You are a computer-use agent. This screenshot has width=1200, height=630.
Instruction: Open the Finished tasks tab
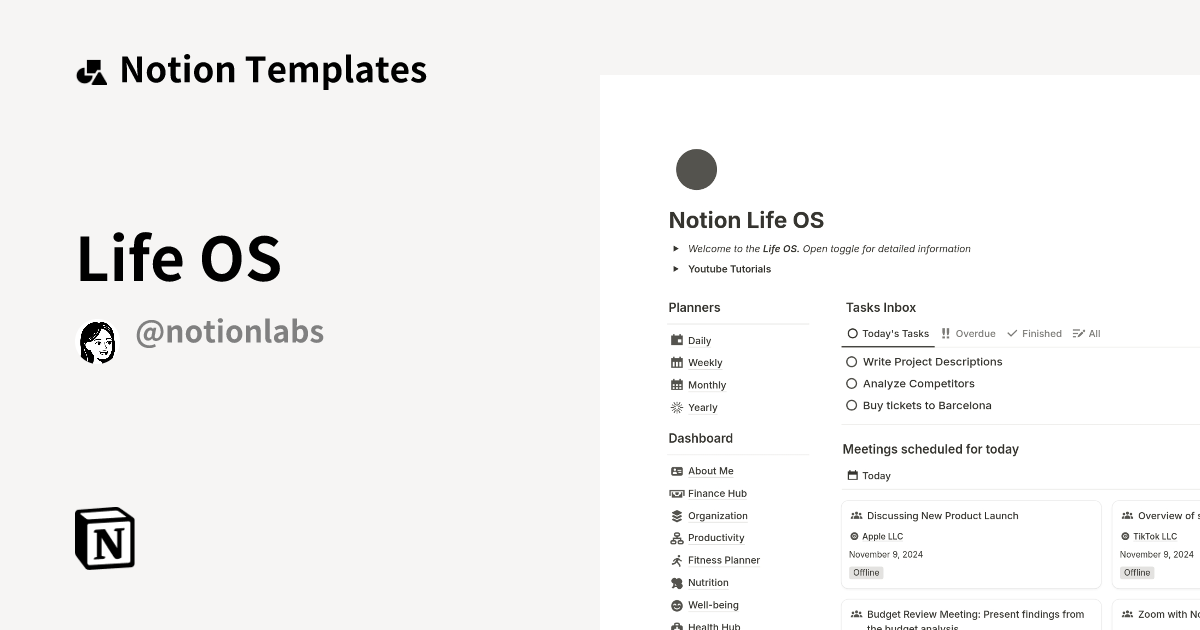[x=1034, y=333]
